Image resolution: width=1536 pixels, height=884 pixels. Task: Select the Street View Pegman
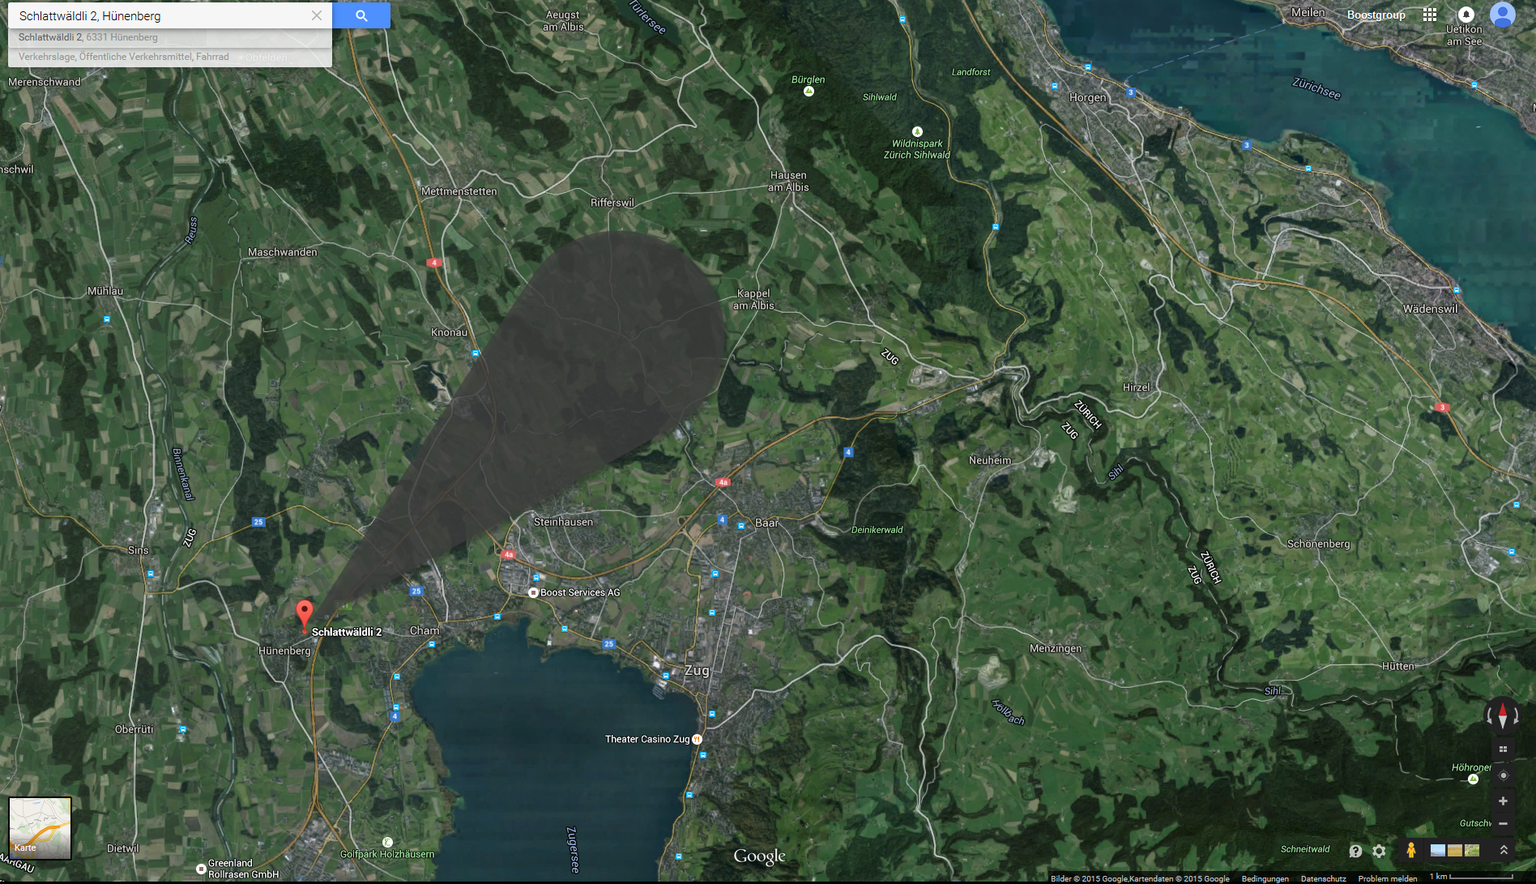click(1411, 850)
